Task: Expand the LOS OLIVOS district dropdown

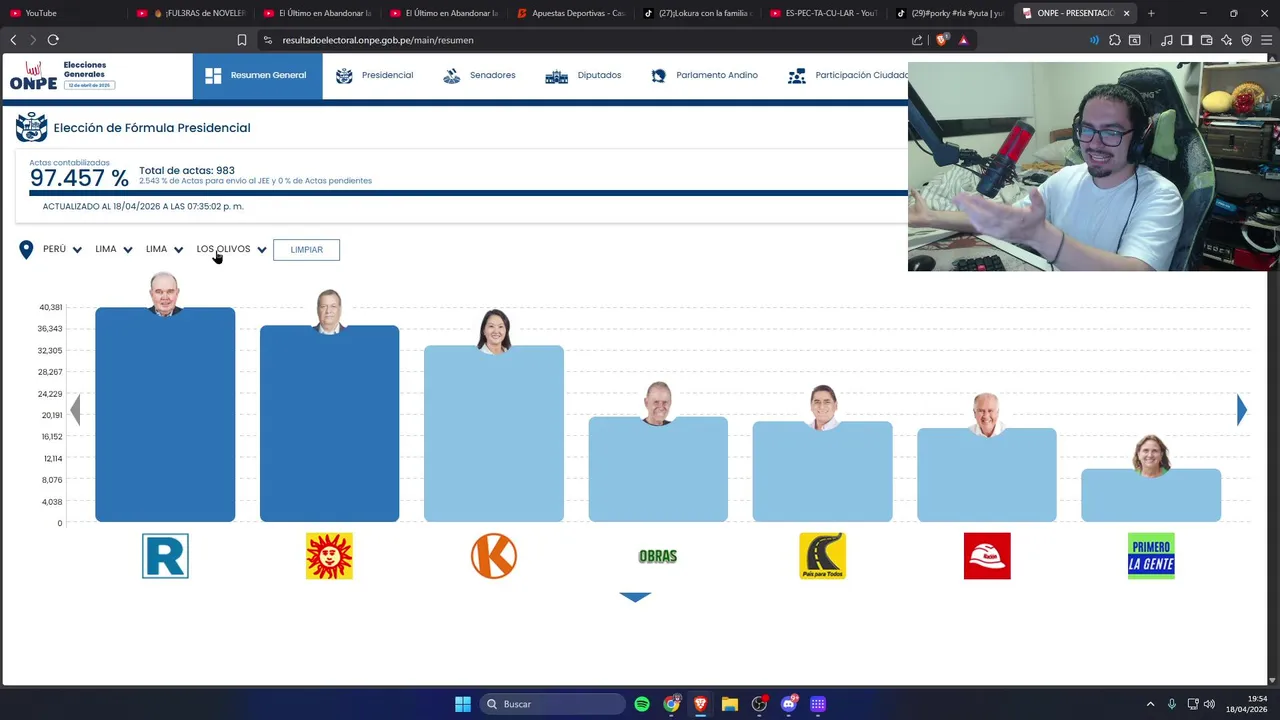Action: [232, 249]
